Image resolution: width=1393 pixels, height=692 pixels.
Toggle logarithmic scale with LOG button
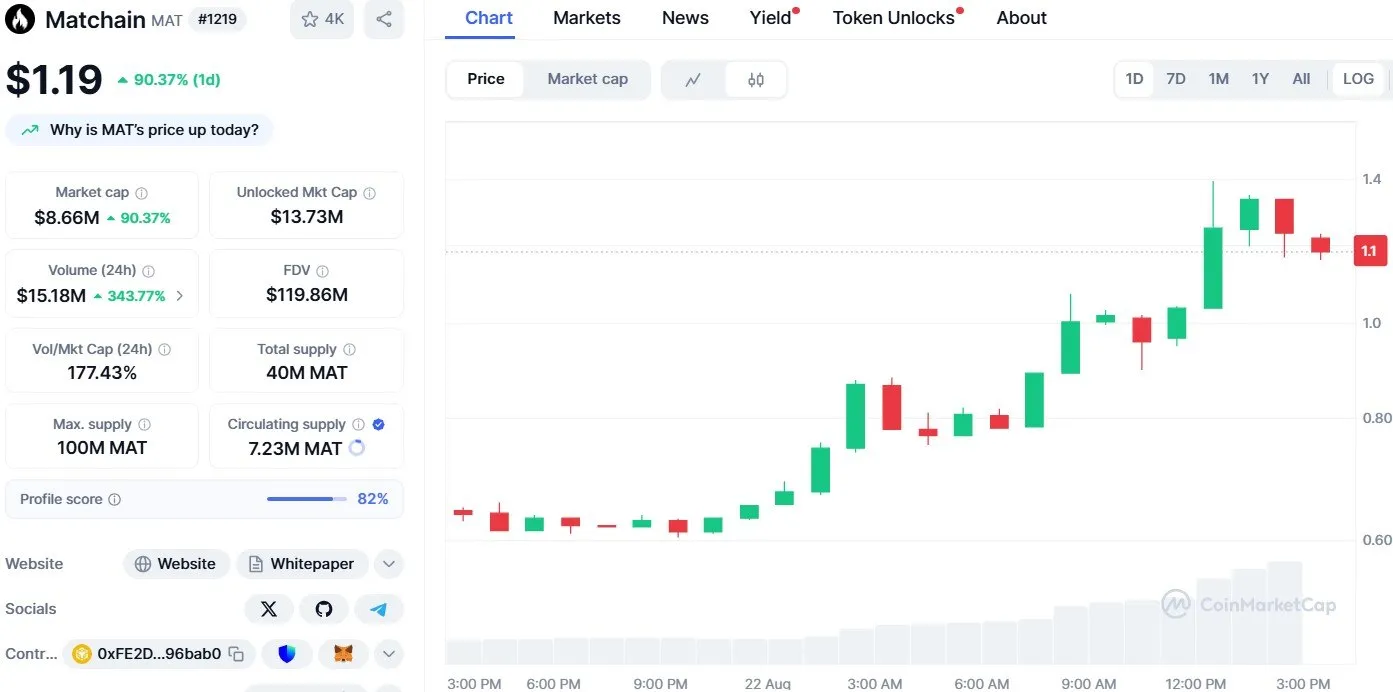(x=1357, y=78)
